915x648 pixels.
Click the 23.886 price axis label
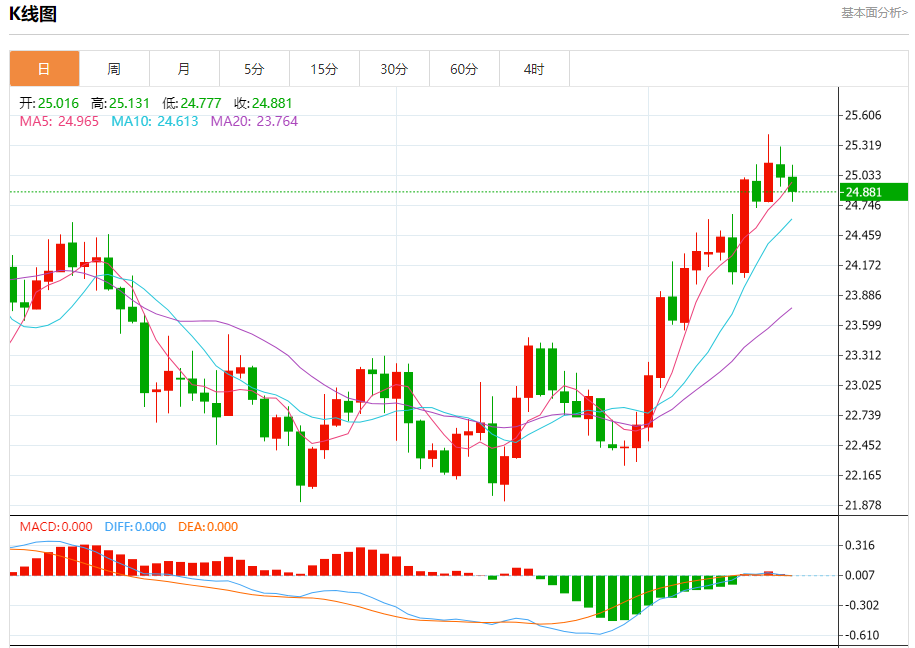click(863, 295)
